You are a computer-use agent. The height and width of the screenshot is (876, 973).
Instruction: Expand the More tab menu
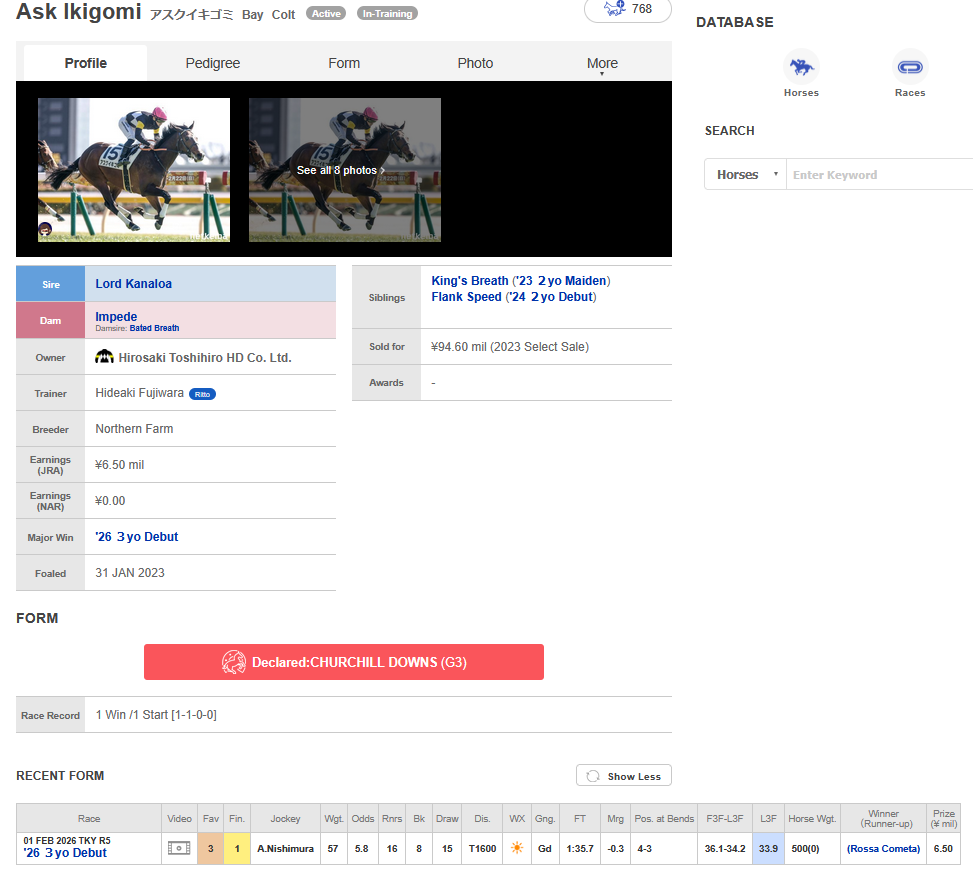pyautogui.click(x=602, y=63)
